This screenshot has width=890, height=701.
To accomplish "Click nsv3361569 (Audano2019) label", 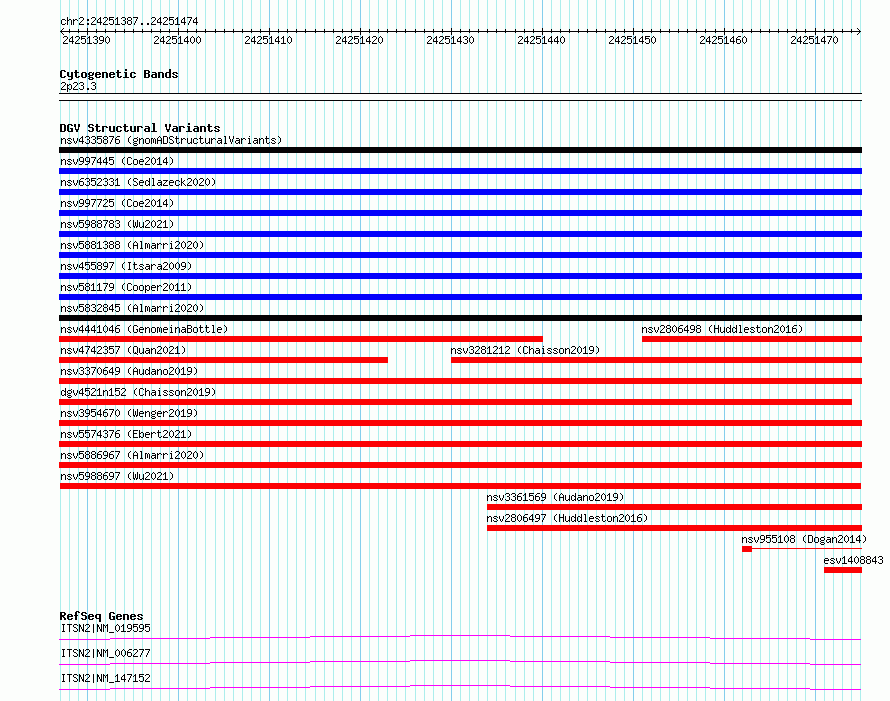I will (x=555, y=497).
